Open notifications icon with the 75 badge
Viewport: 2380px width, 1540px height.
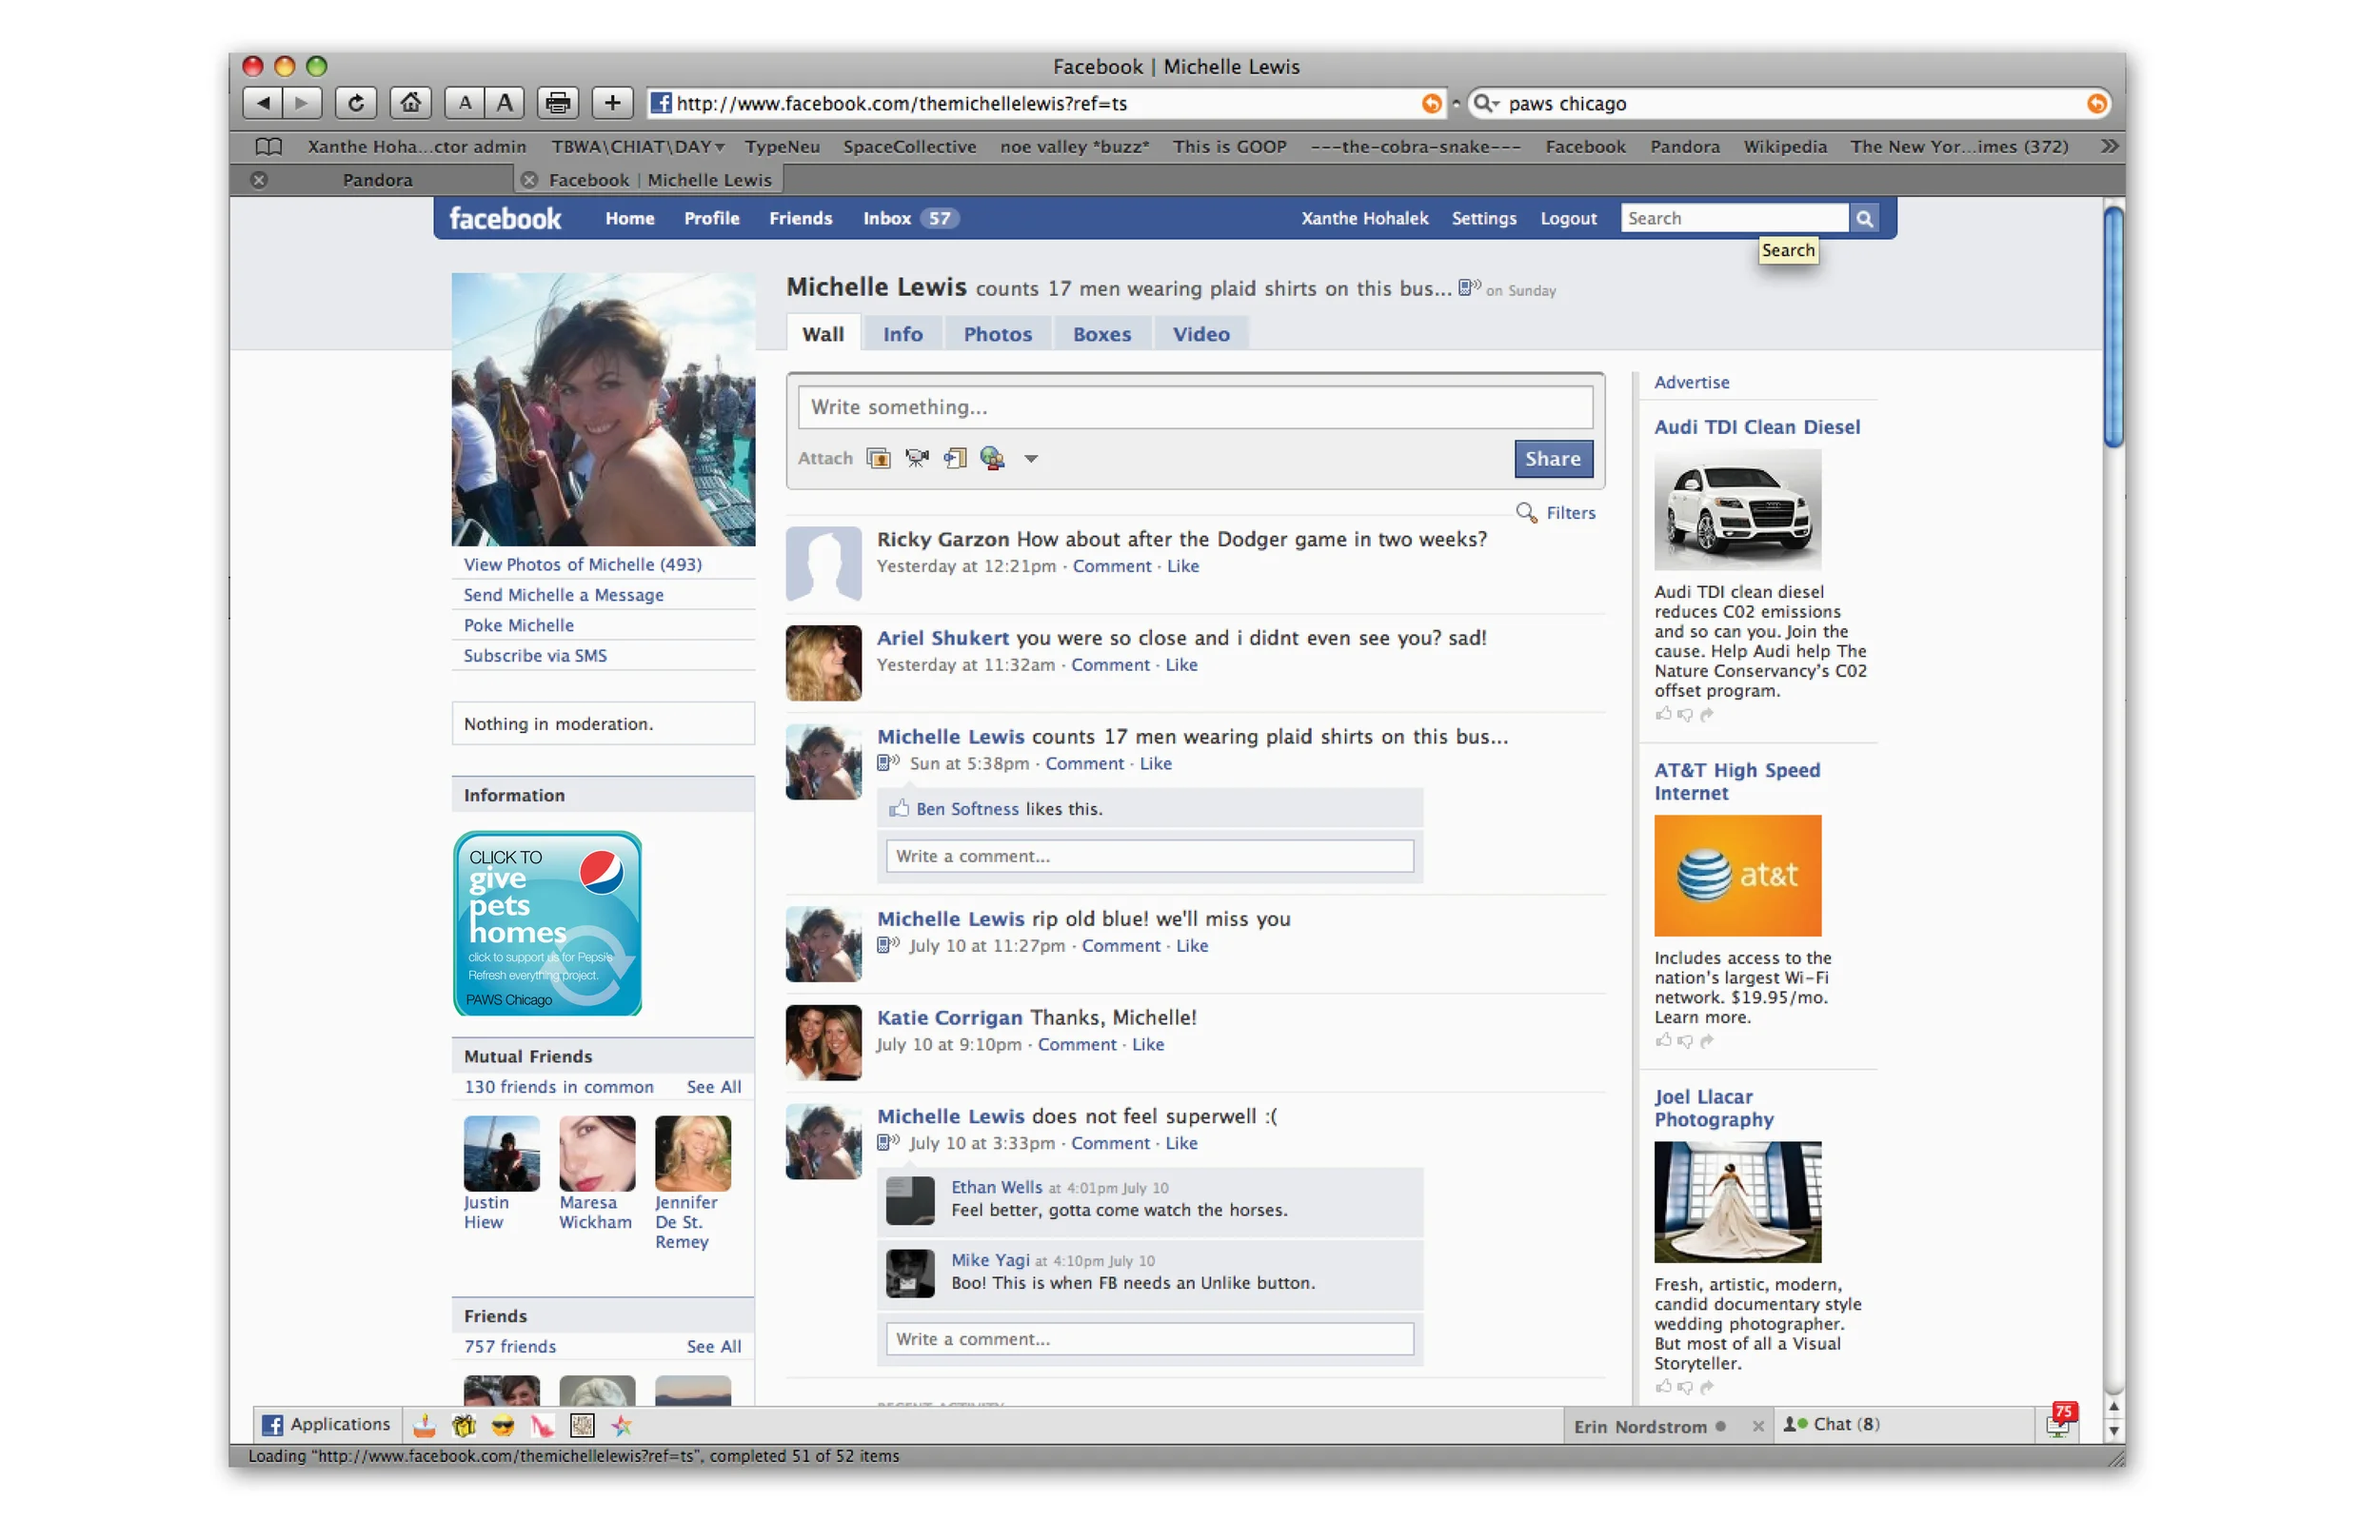coord(2060,1421)
